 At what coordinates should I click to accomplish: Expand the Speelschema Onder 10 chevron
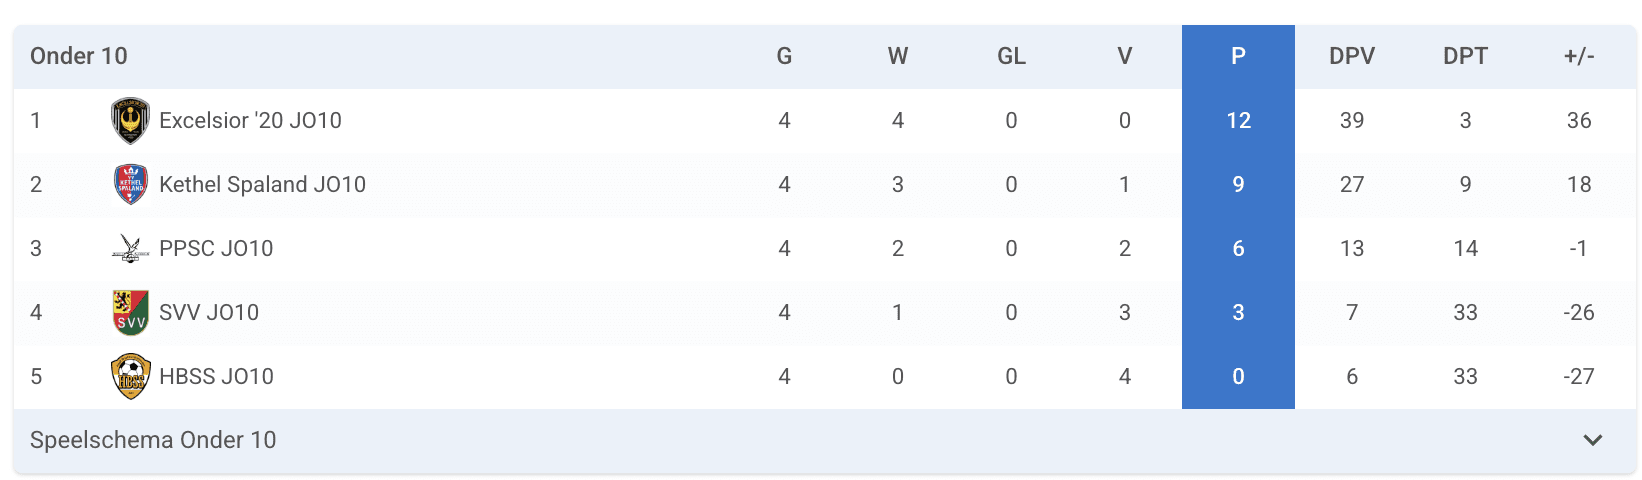[1593, 441]
